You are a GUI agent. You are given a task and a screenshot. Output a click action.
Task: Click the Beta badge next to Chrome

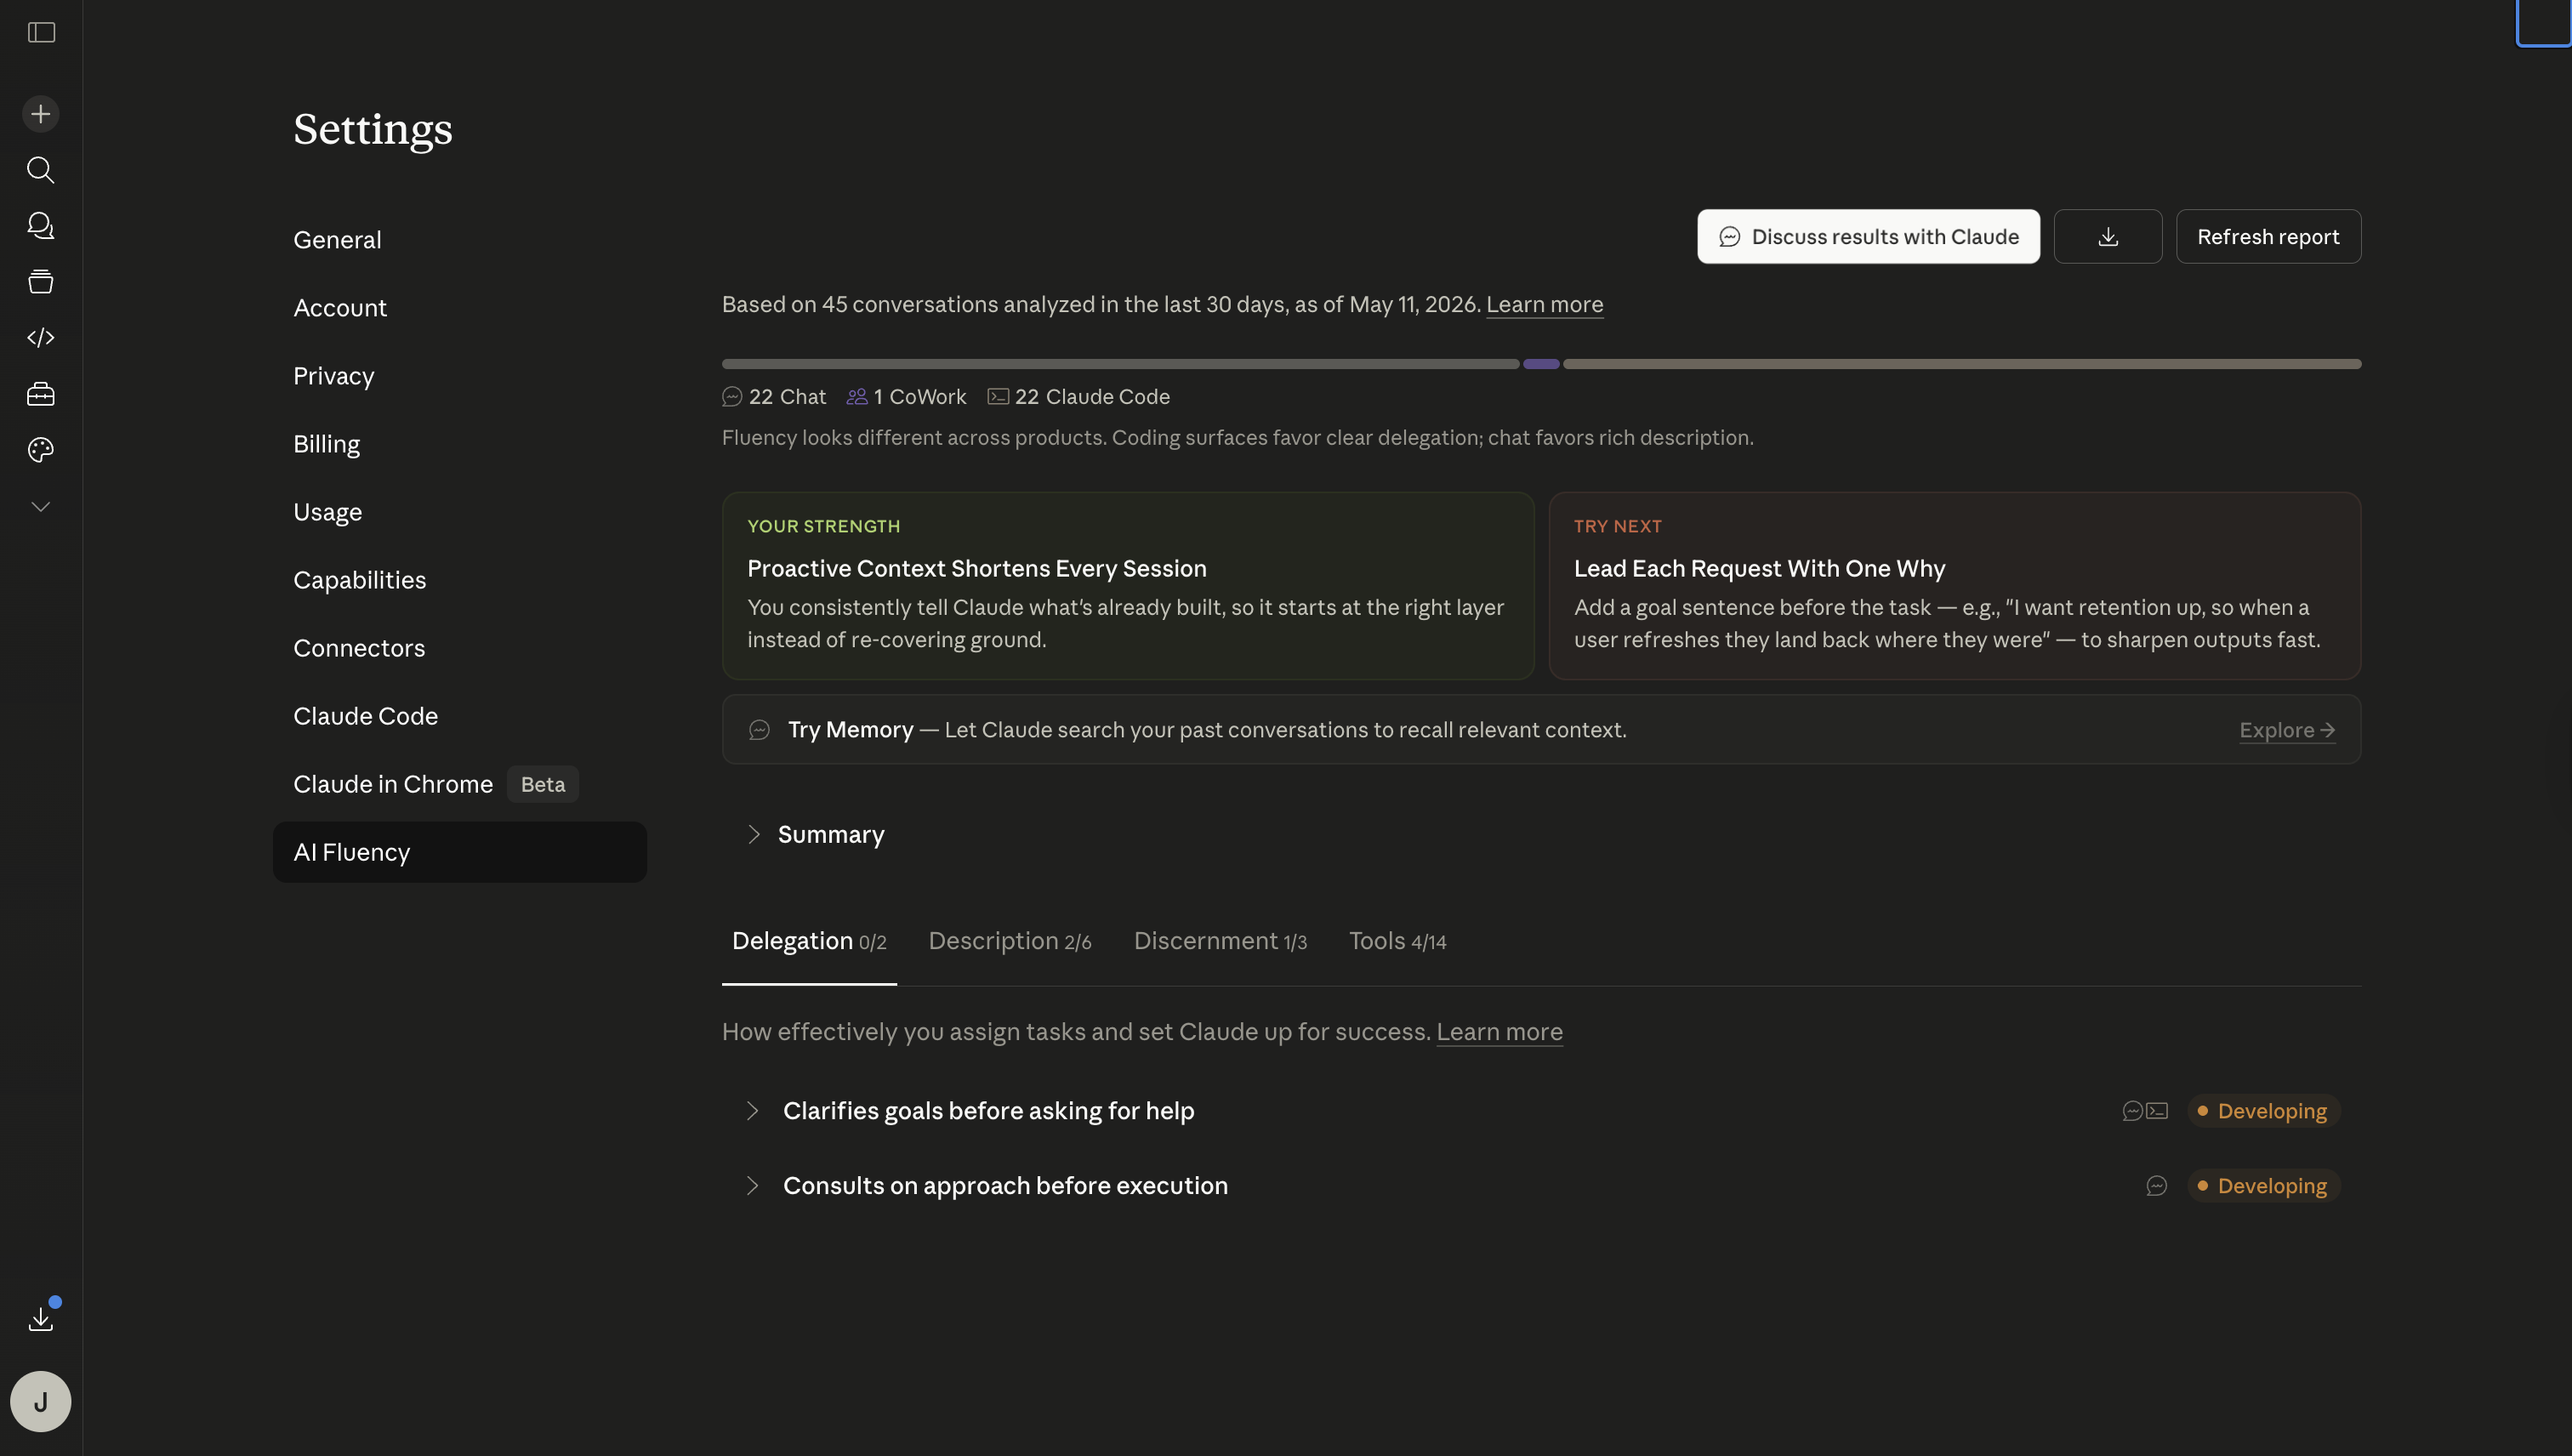coord(543,785)
